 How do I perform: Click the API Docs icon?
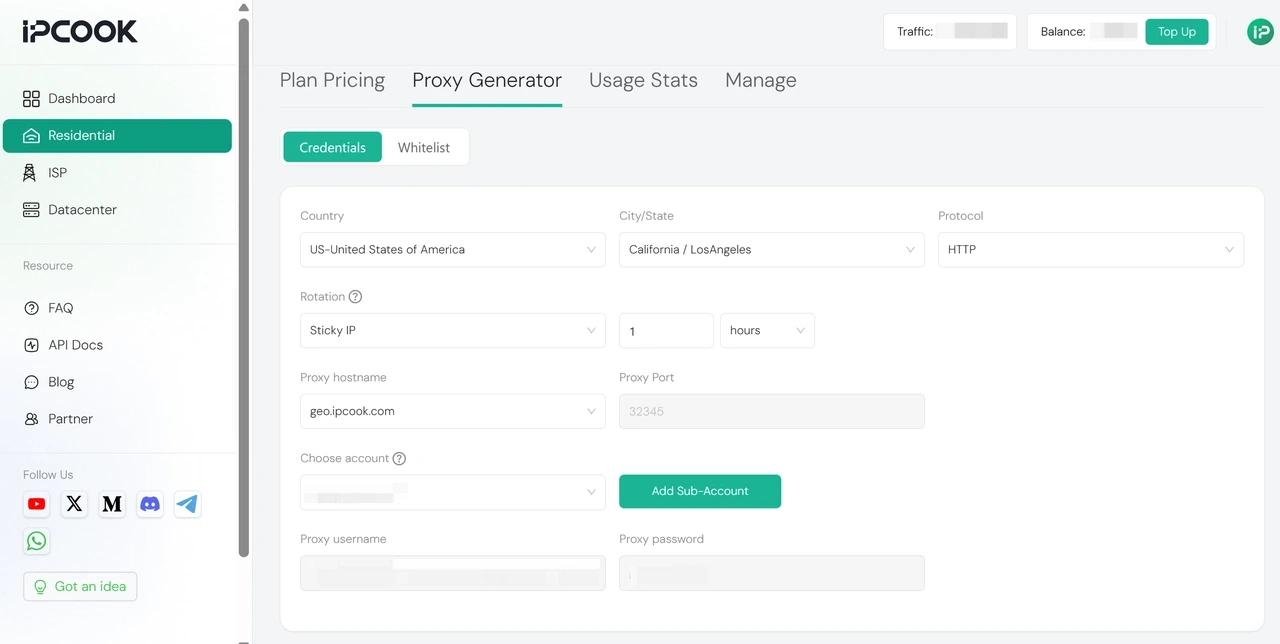tap(31, 345)
